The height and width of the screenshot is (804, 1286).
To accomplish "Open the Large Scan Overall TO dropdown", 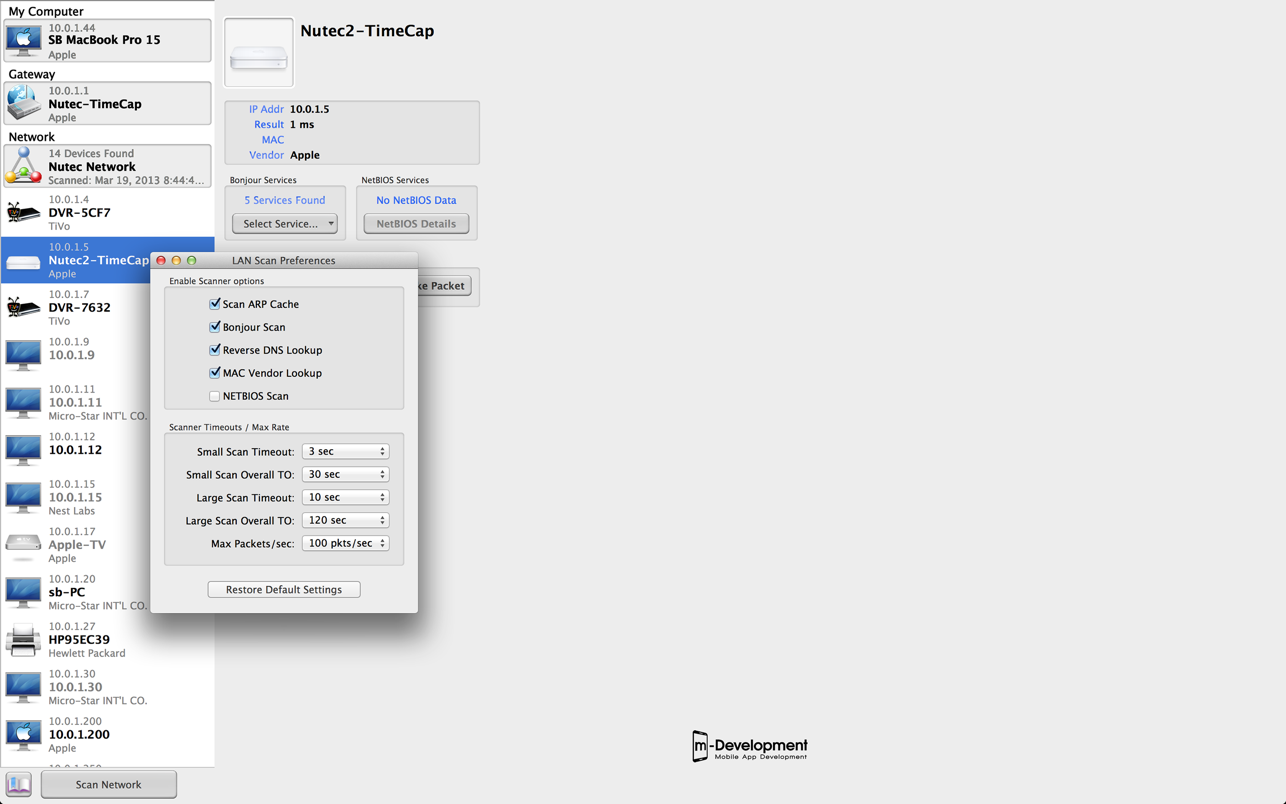I will click(x=345, y=521).
